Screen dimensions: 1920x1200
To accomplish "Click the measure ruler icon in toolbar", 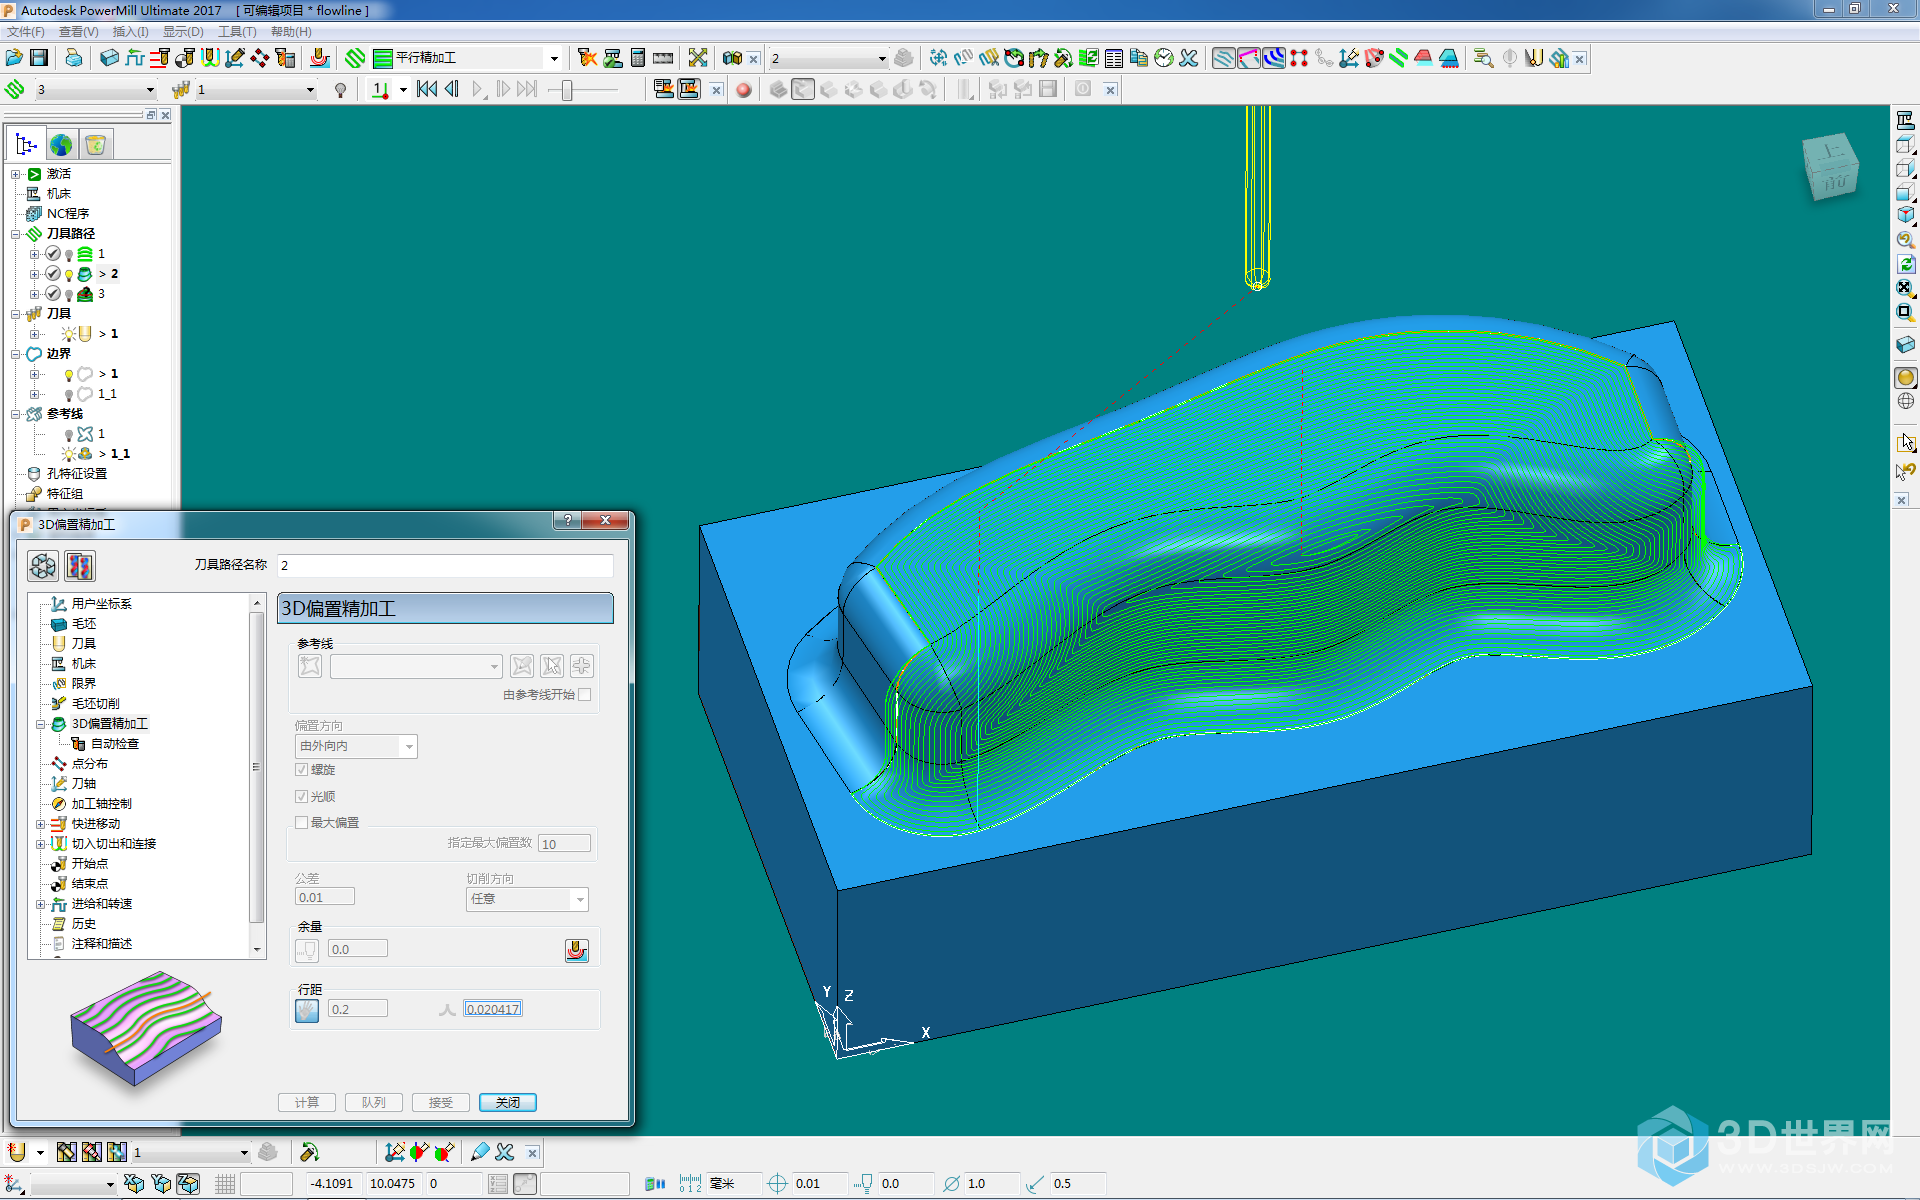I will 663,58.
